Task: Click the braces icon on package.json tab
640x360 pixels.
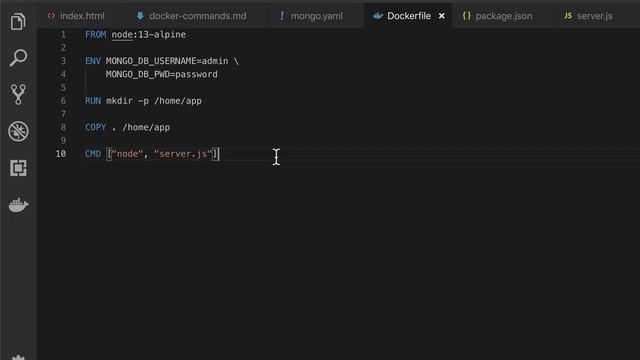Action: click(x=467, y=16)
